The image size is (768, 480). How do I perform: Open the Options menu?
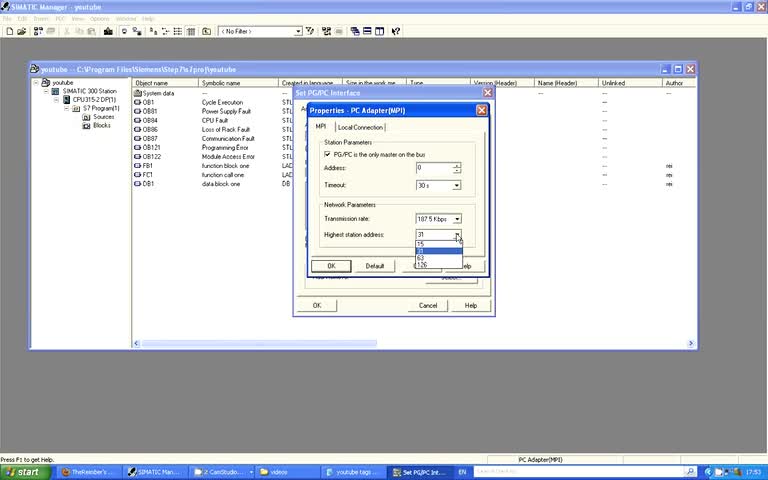click(99, 19)
